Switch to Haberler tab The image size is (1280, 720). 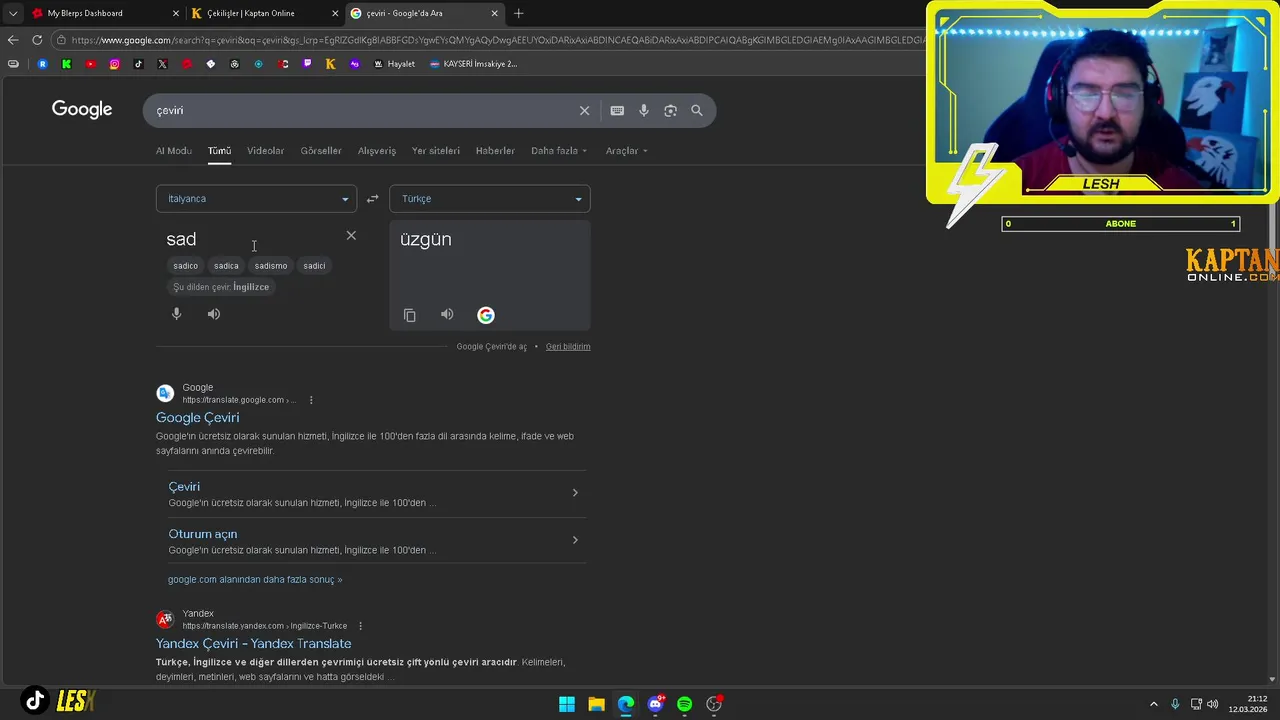pos(495,151)
